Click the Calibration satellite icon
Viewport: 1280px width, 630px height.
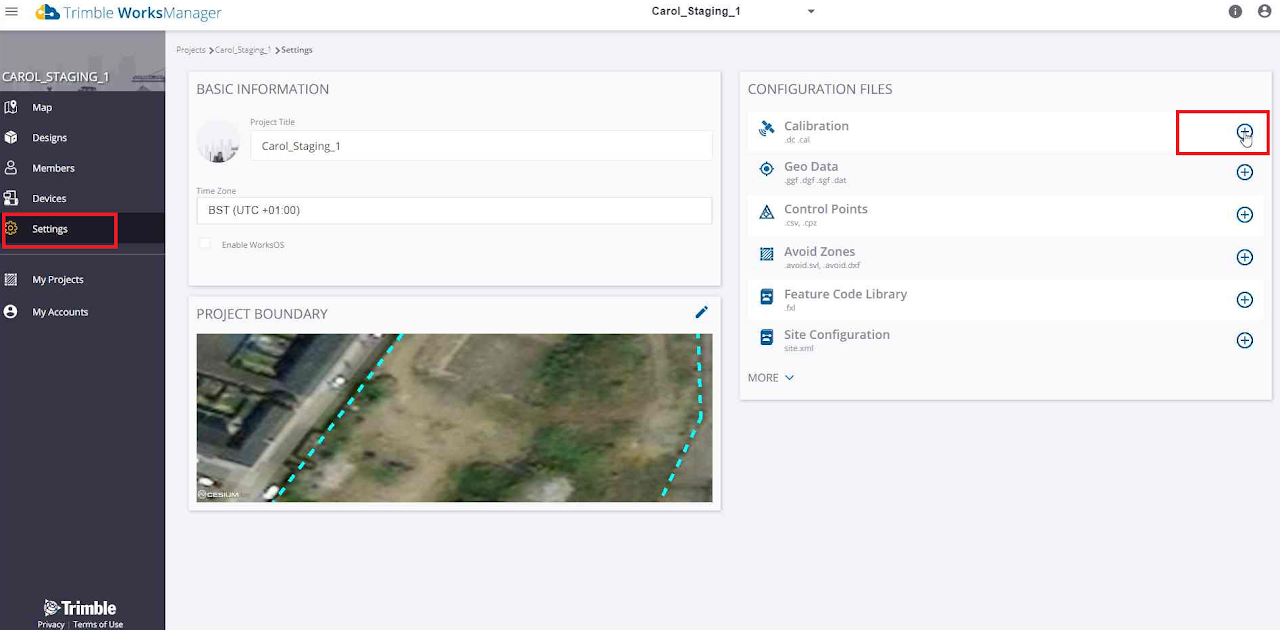pos(767,128)
